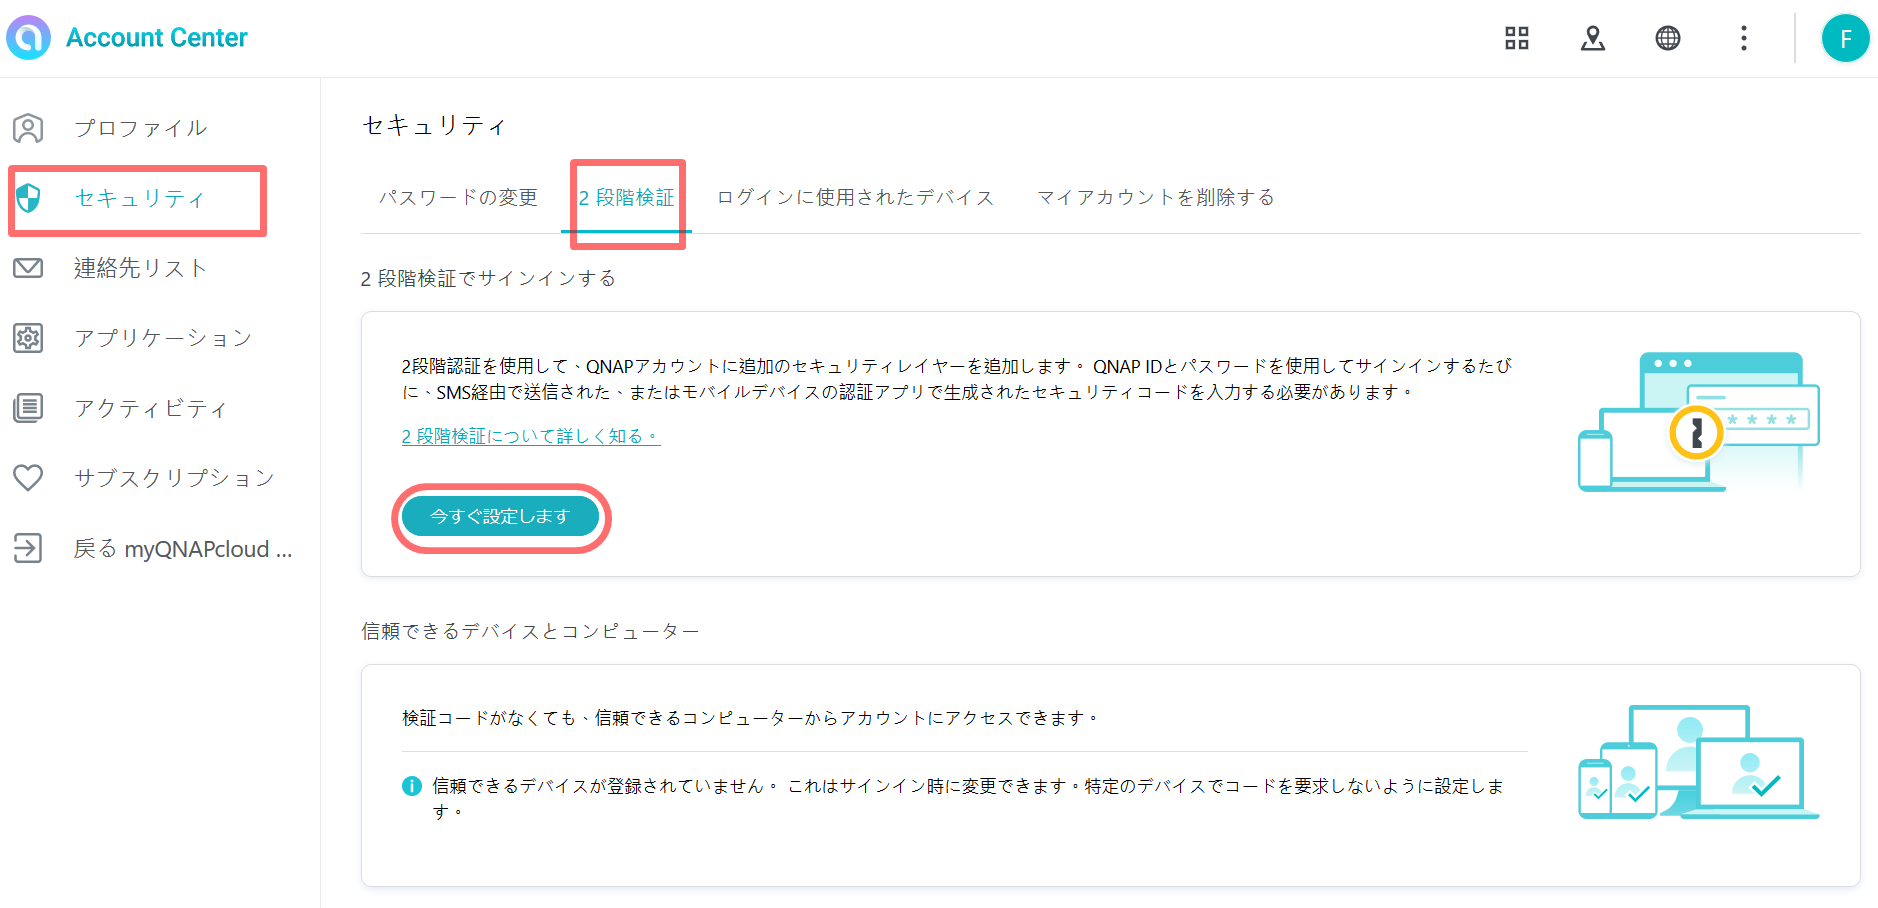Switch to パスワードの変更 tab
The width and height of the screenshot is (1878, 908).
coord(458,198)
